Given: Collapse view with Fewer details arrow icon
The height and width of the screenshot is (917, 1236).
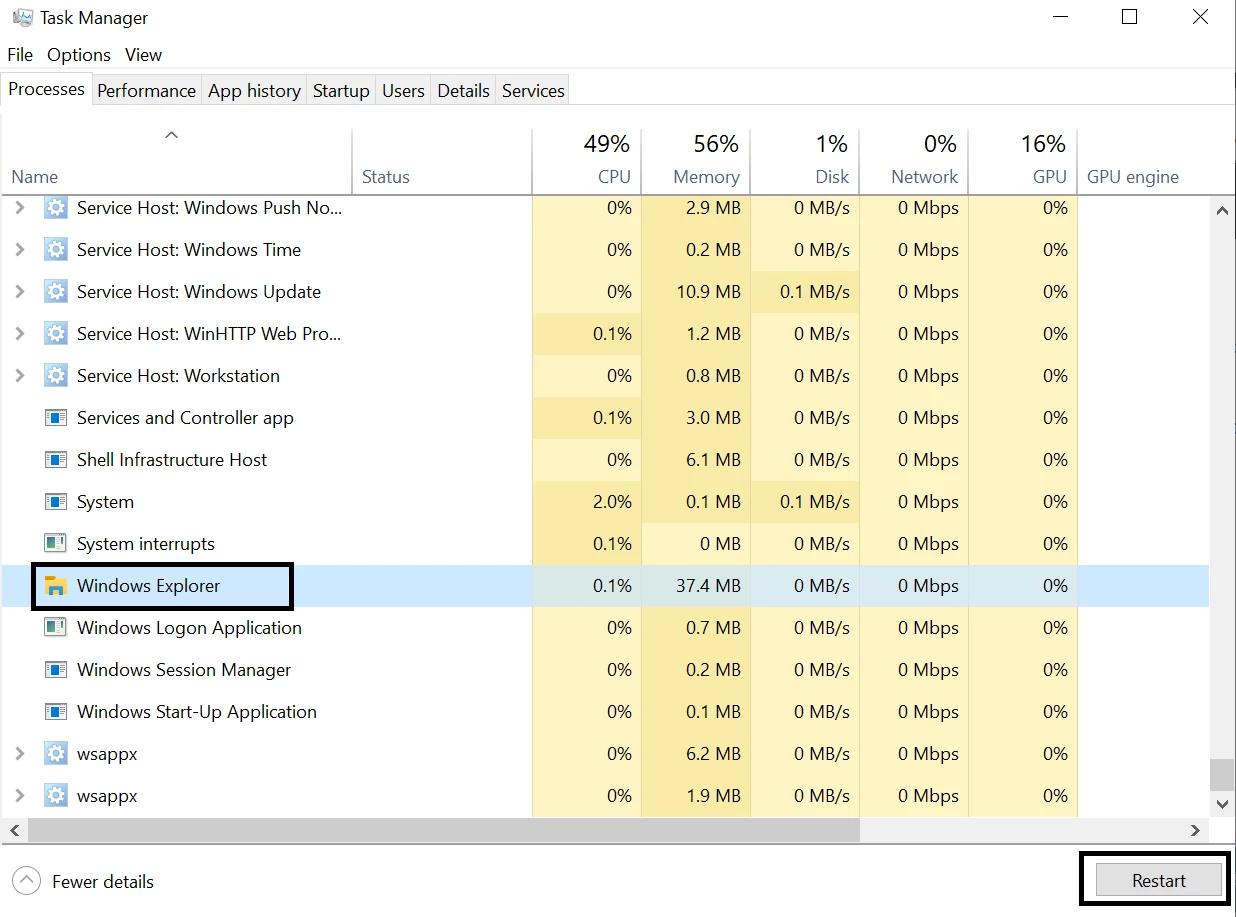Looking at the screenshot, I should coord(26,881).
